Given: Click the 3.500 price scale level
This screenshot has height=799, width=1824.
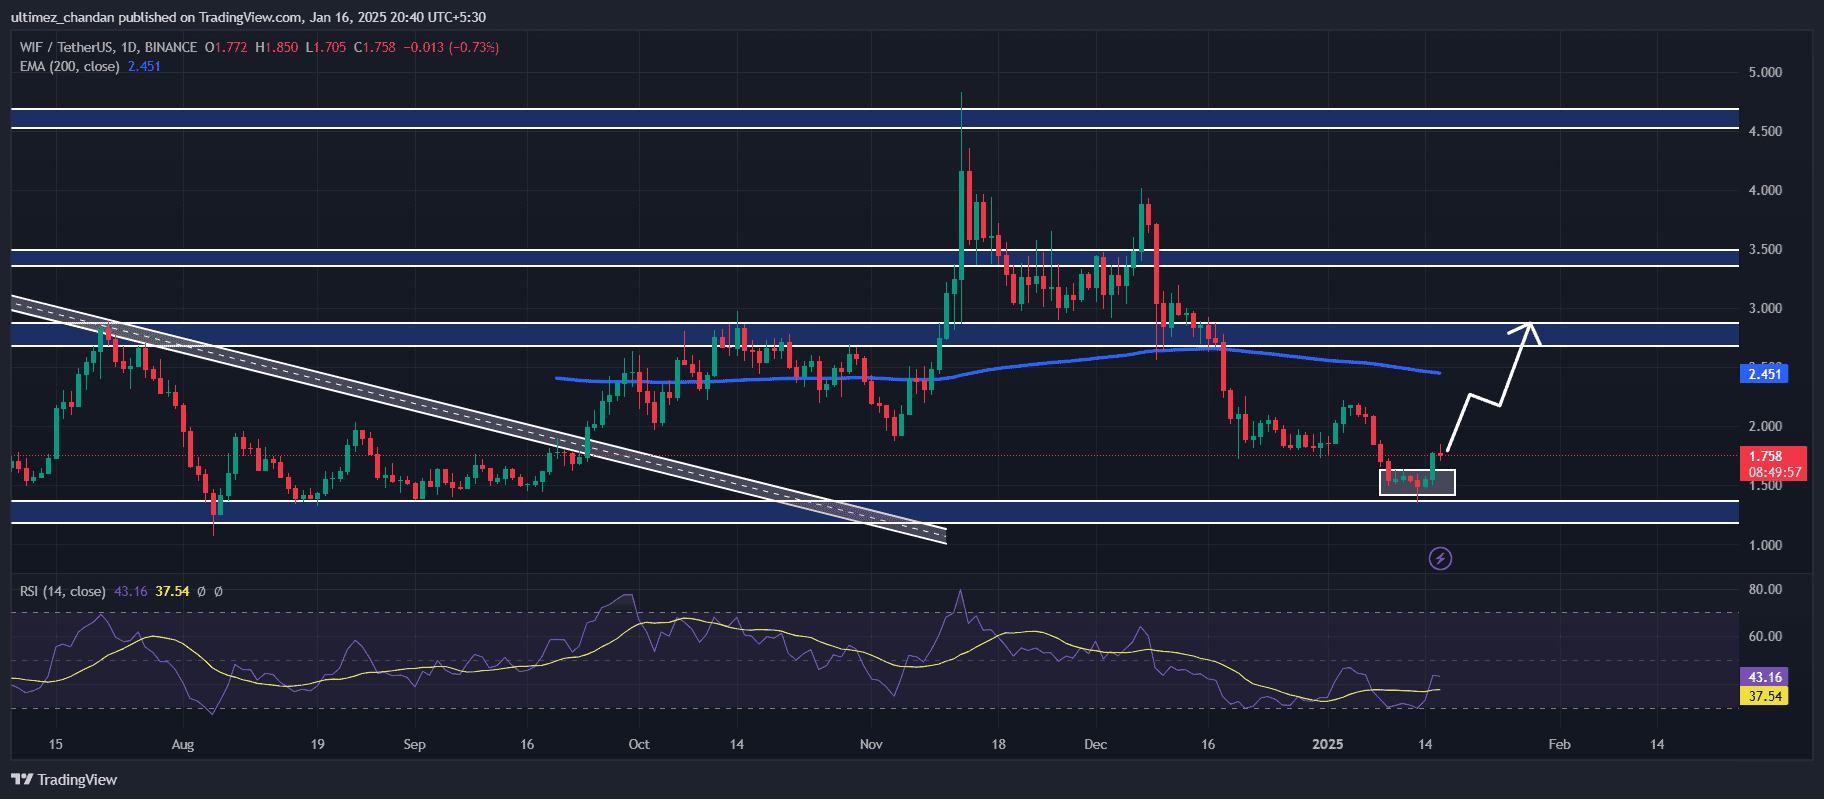Looking at the screenshot, I should [1765, 249].
